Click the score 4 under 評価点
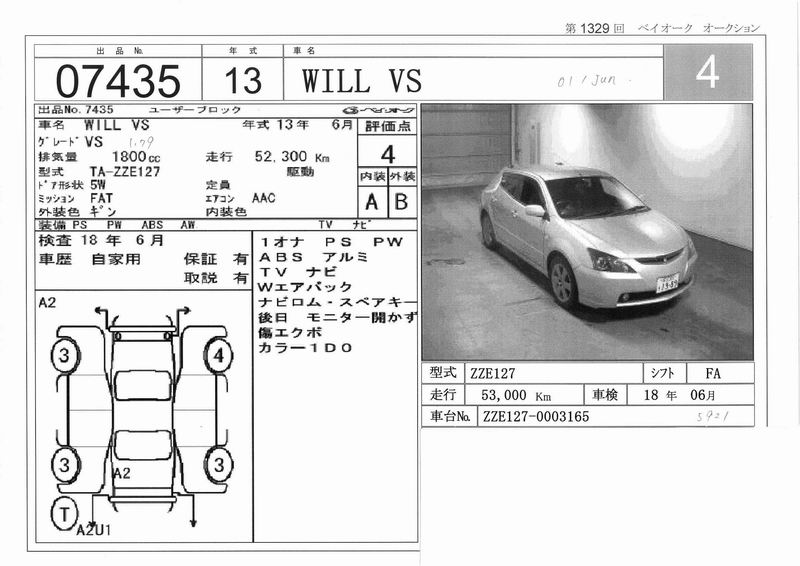Viewport: 800px width, 566px height. point(388,154)
